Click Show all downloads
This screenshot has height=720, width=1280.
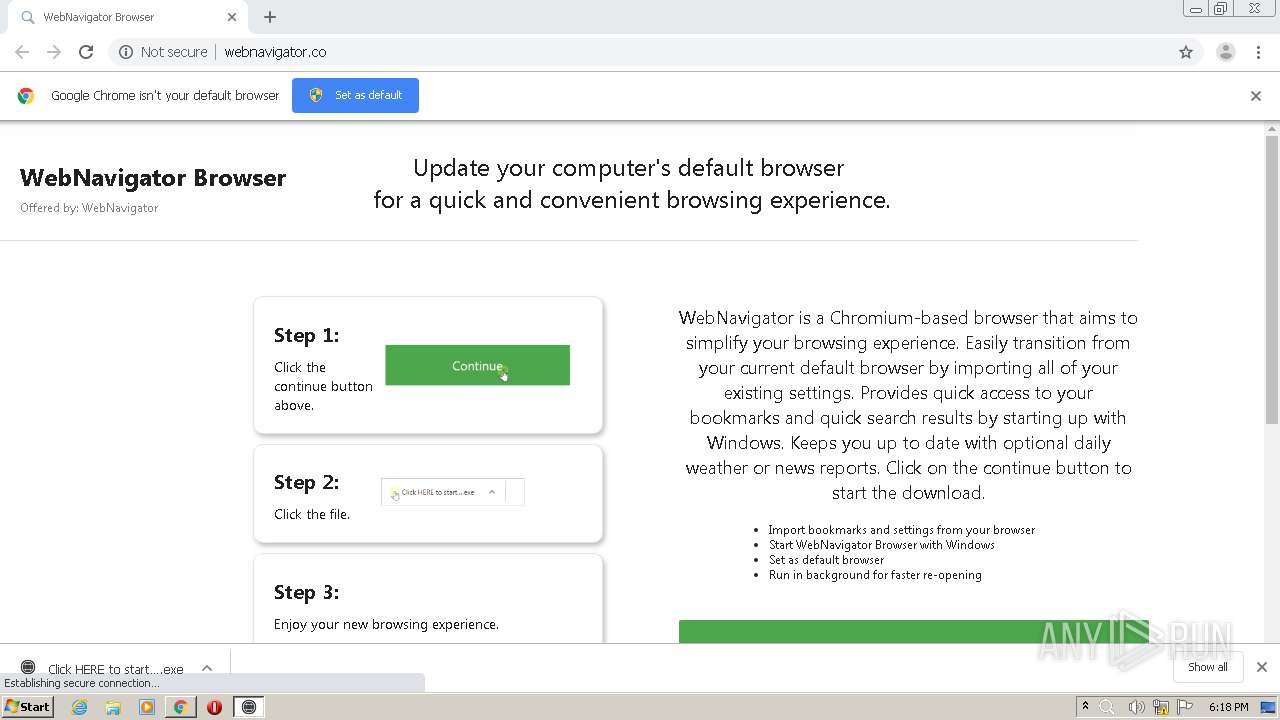[x=1207, y=667]
